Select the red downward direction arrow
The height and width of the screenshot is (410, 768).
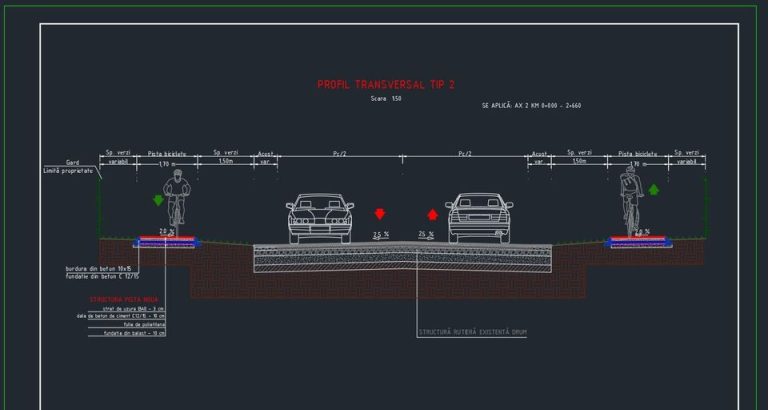(x=380, y=214)
